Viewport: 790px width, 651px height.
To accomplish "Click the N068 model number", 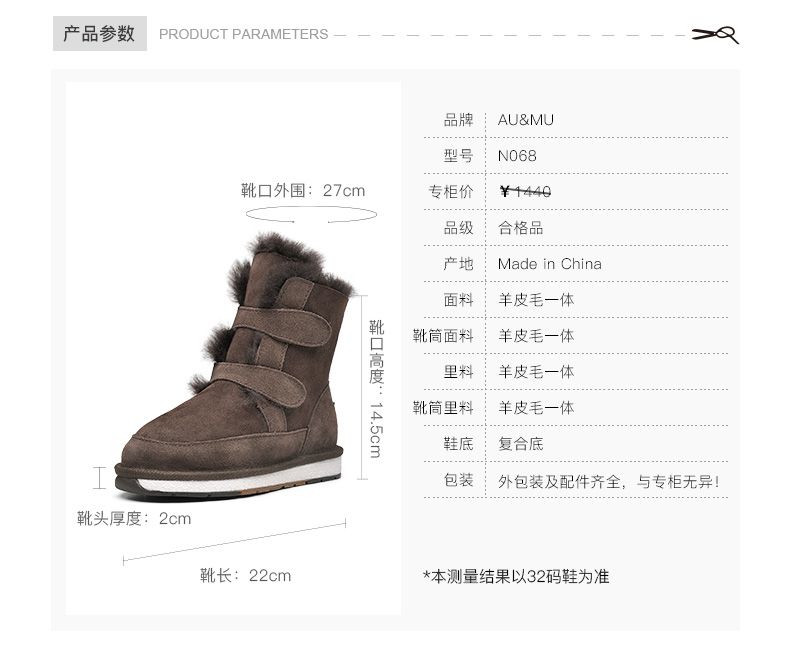I will (517, 156).
